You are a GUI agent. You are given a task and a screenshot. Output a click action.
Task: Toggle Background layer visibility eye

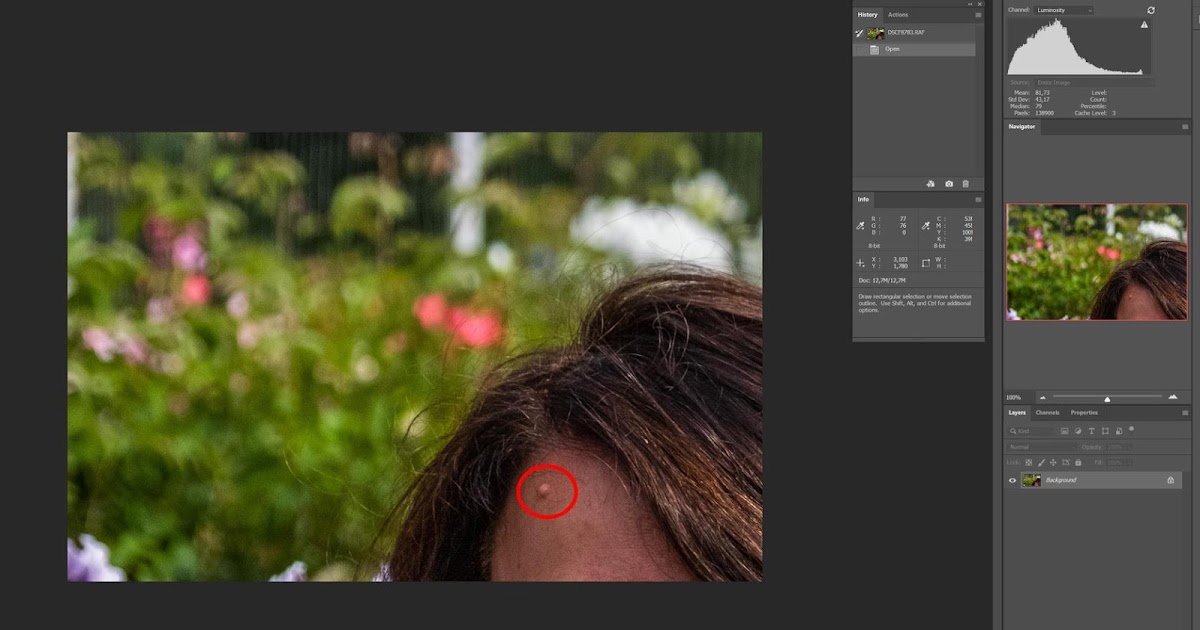pyautogui.click(x=1012, y=480)
